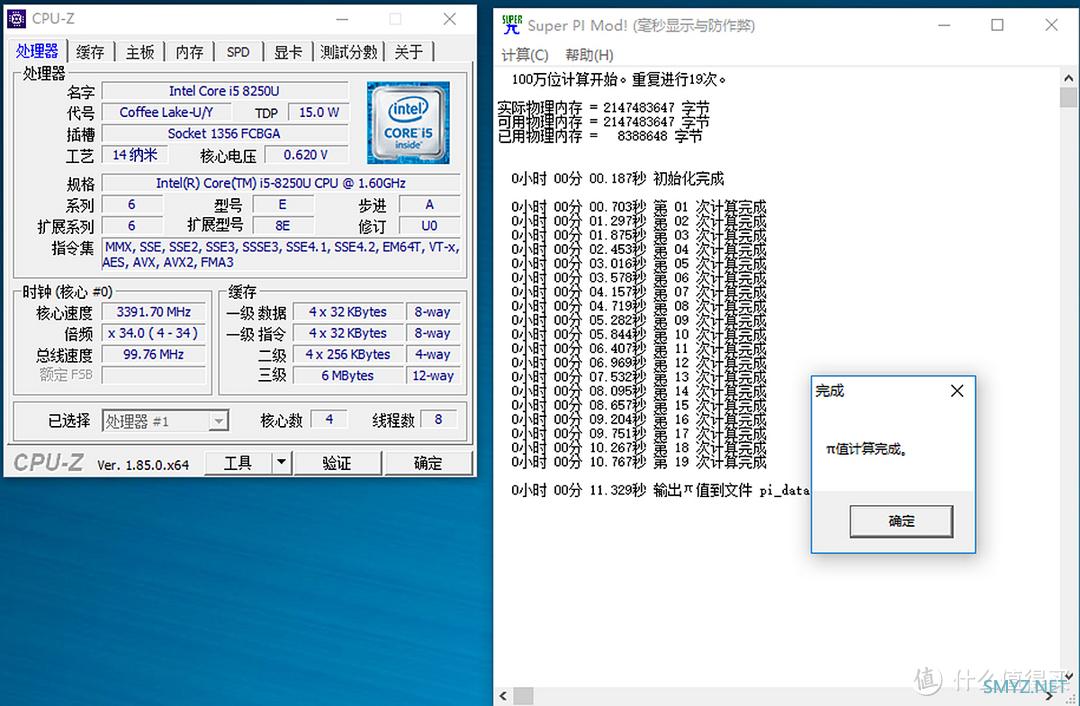Open the 计算(C) menu
The image size is (1080, 706).
tap(524, 55)
